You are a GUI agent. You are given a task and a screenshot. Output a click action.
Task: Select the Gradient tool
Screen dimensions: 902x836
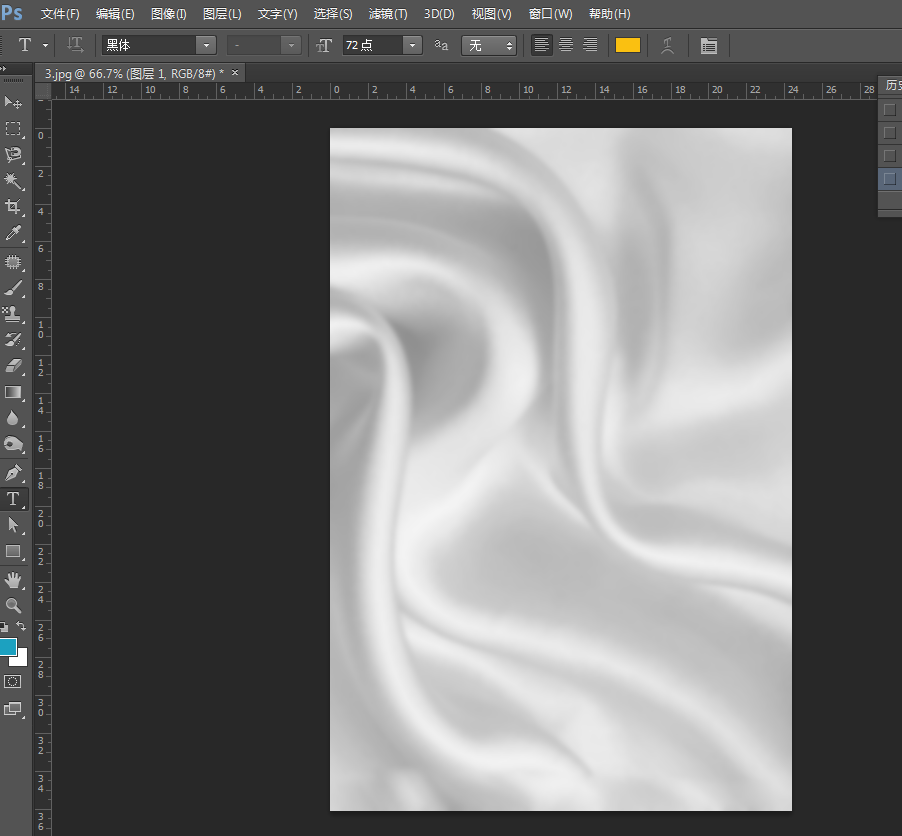tap(13, 392)
